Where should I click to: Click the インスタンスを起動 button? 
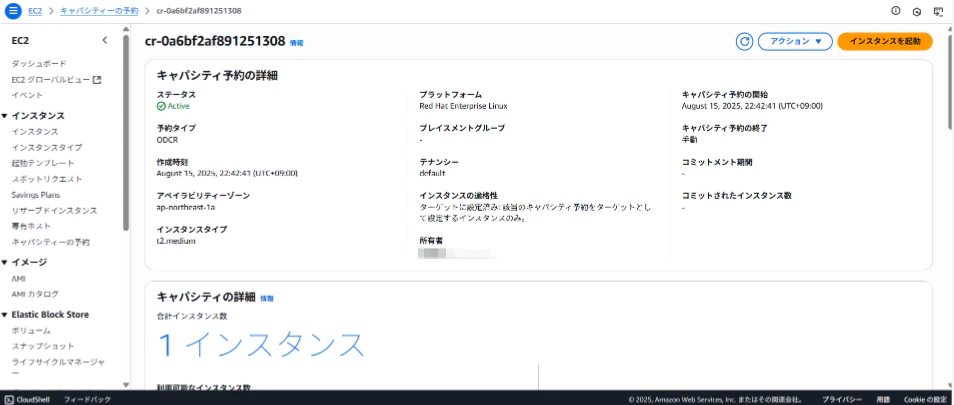(x=885, y=41)
